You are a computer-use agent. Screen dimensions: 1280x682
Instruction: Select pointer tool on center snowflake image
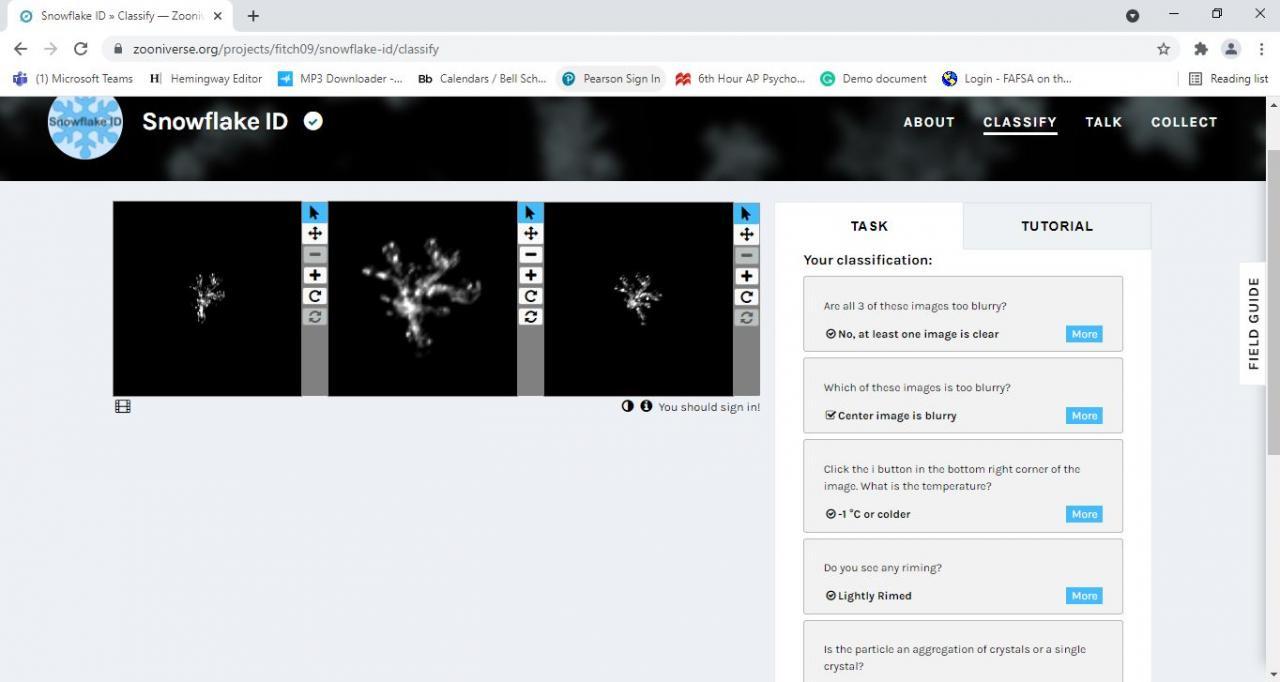(530, 212)
